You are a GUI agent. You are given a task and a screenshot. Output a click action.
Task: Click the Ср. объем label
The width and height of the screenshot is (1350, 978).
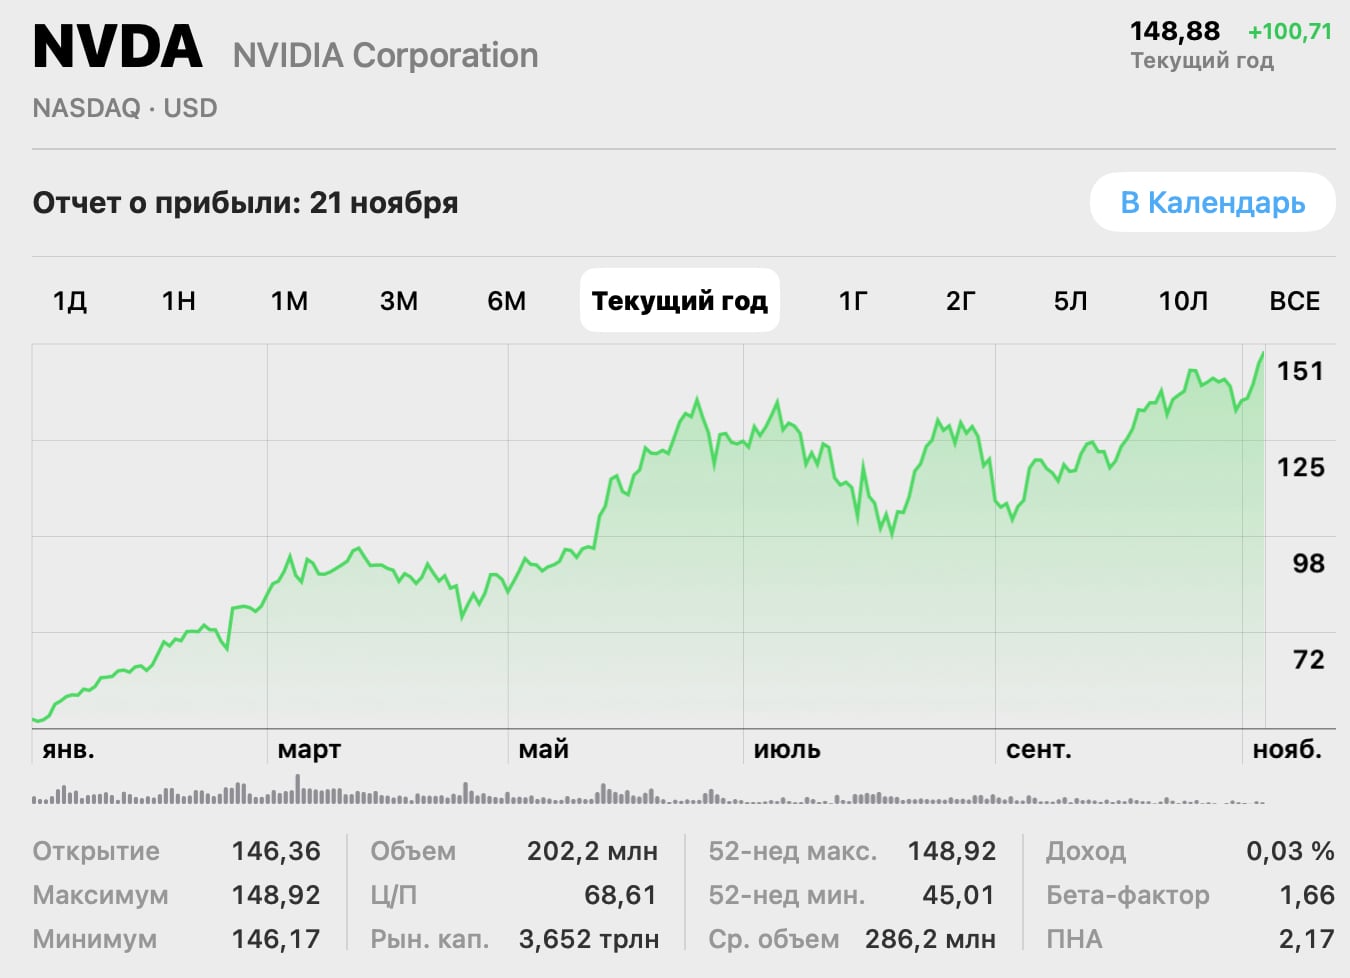(x=774, y=939)
